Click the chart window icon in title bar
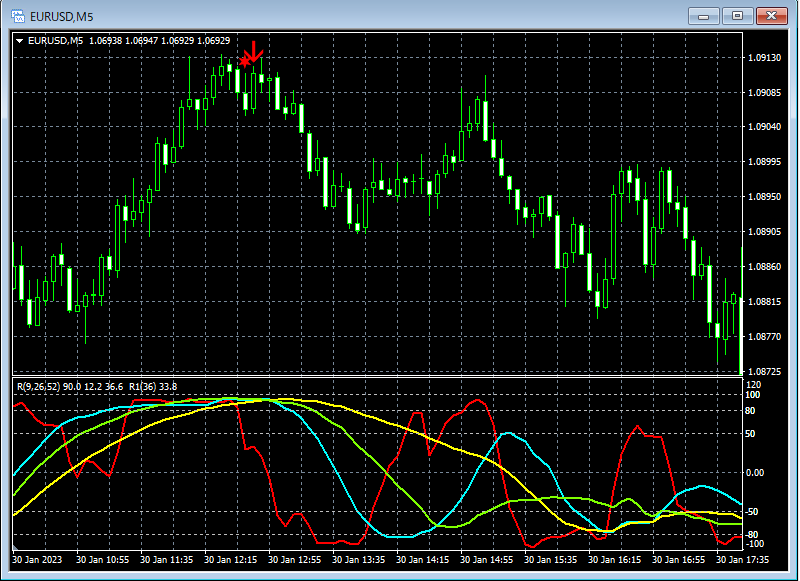The image size is (800, 581). tap(18, 16)
